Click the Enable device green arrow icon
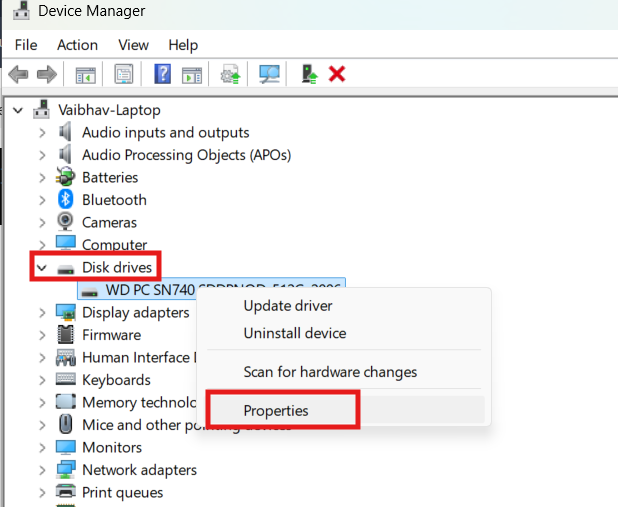 [310, 75]
